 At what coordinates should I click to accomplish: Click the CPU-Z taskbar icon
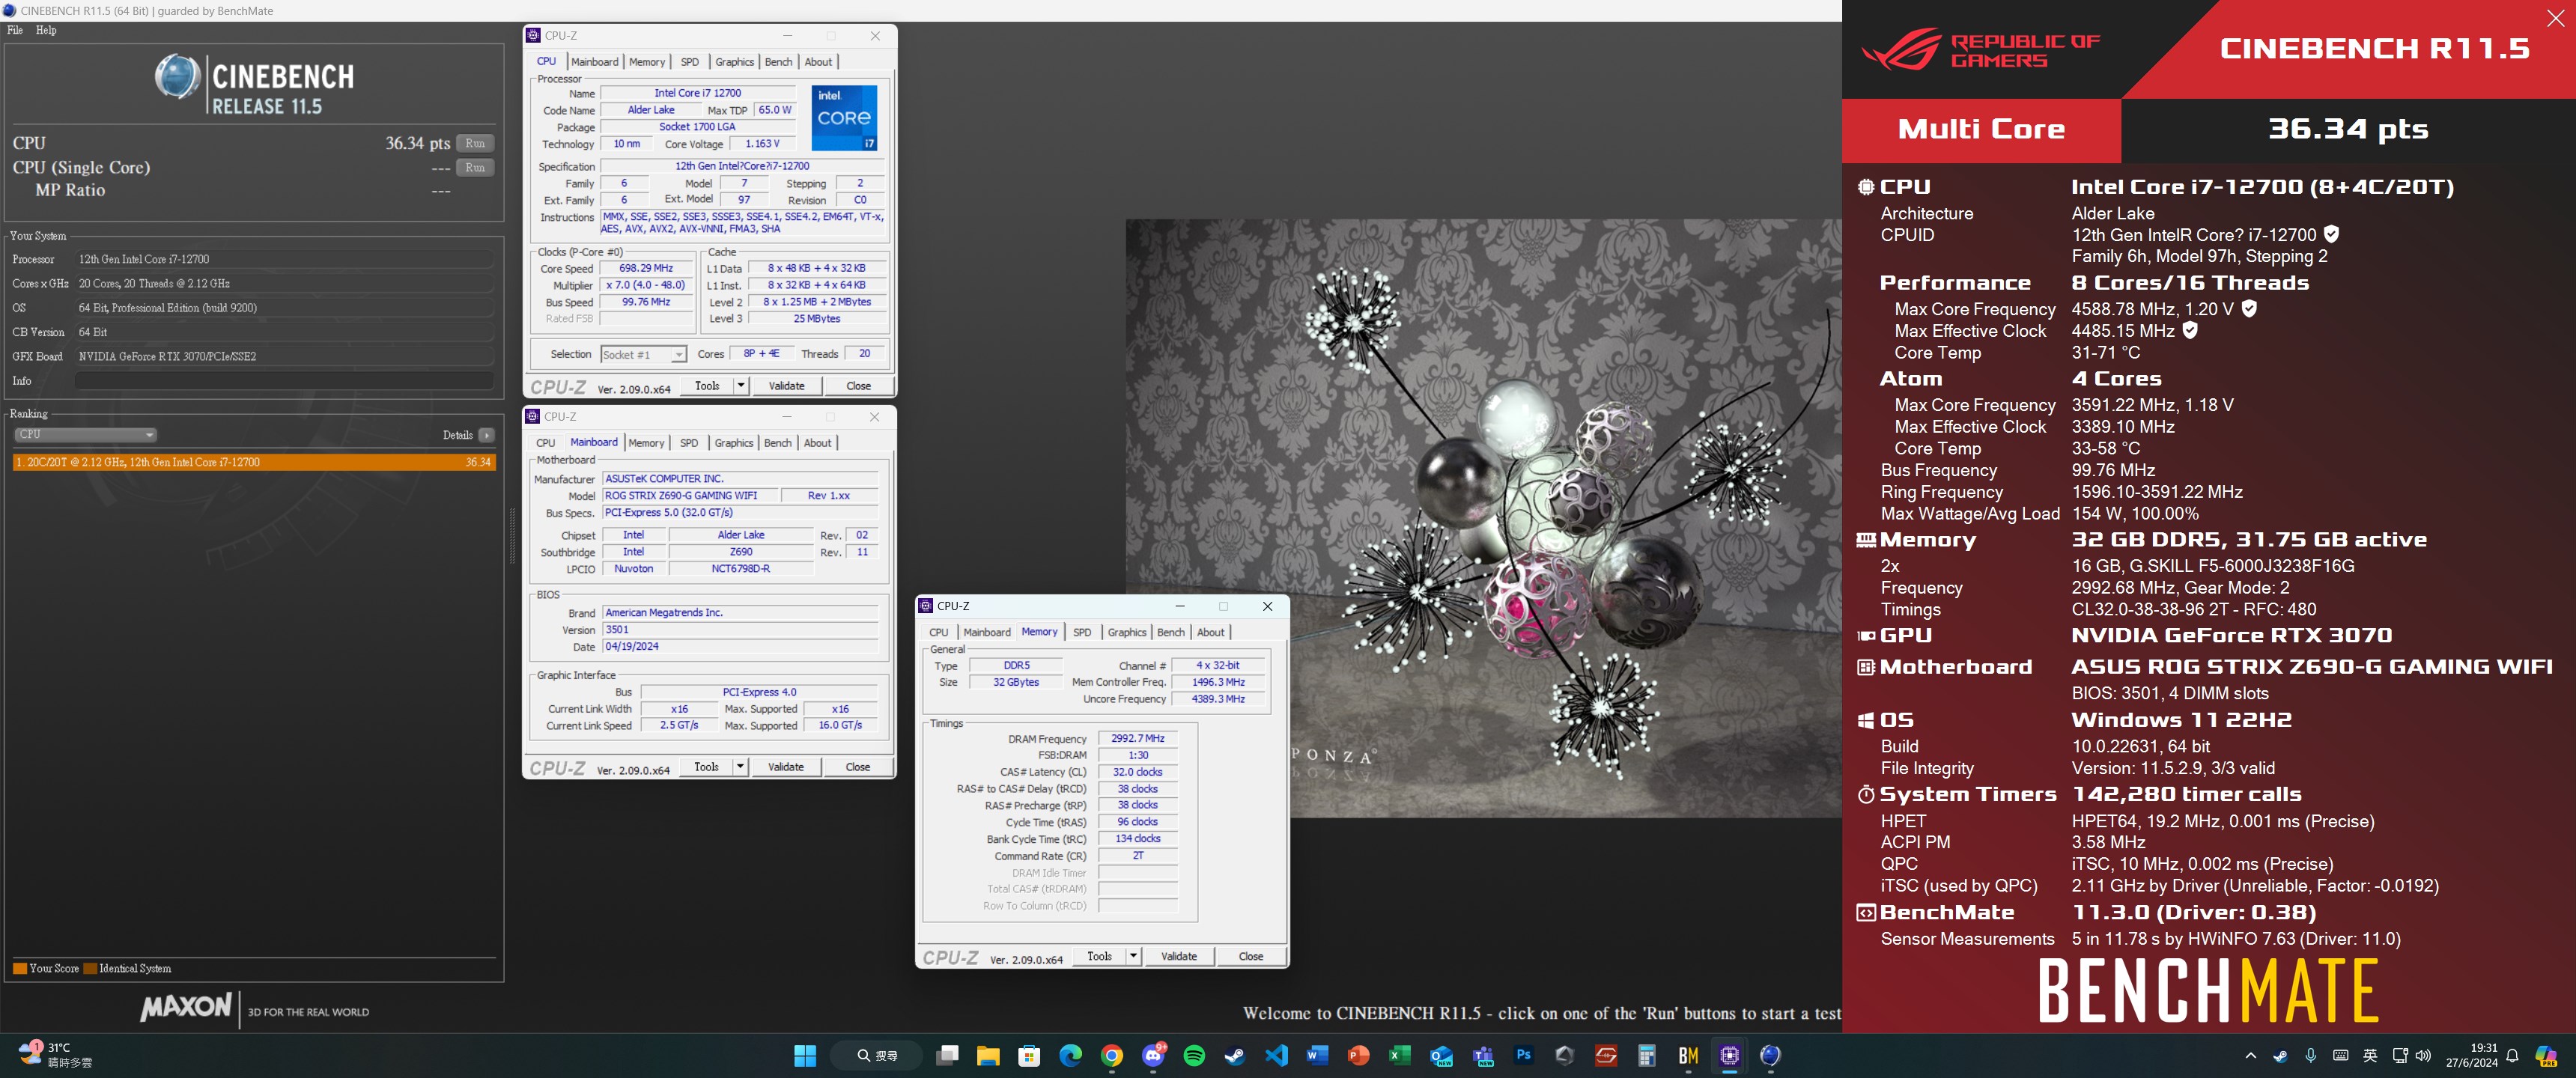click(1729, 1056)
